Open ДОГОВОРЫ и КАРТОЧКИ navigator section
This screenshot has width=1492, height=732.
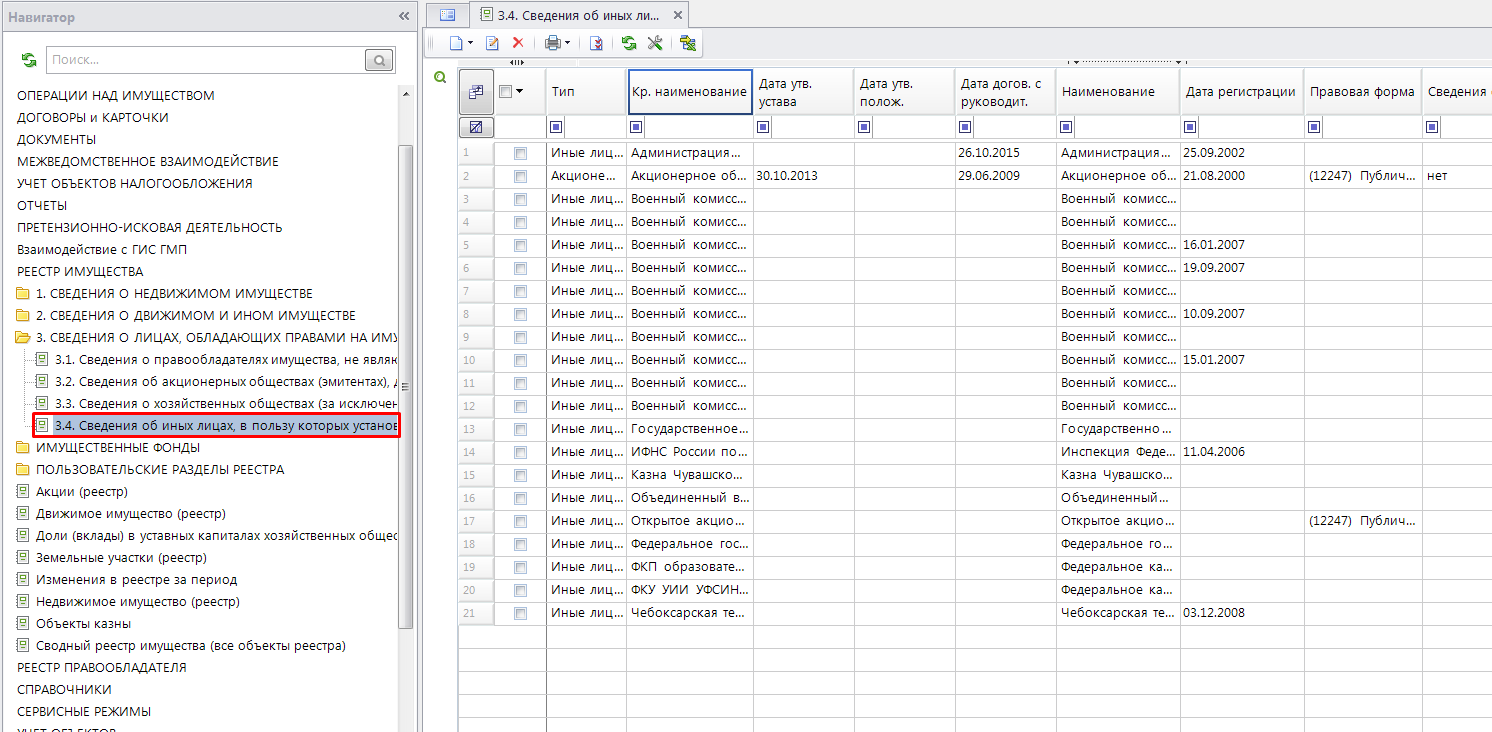click(93, 118)
